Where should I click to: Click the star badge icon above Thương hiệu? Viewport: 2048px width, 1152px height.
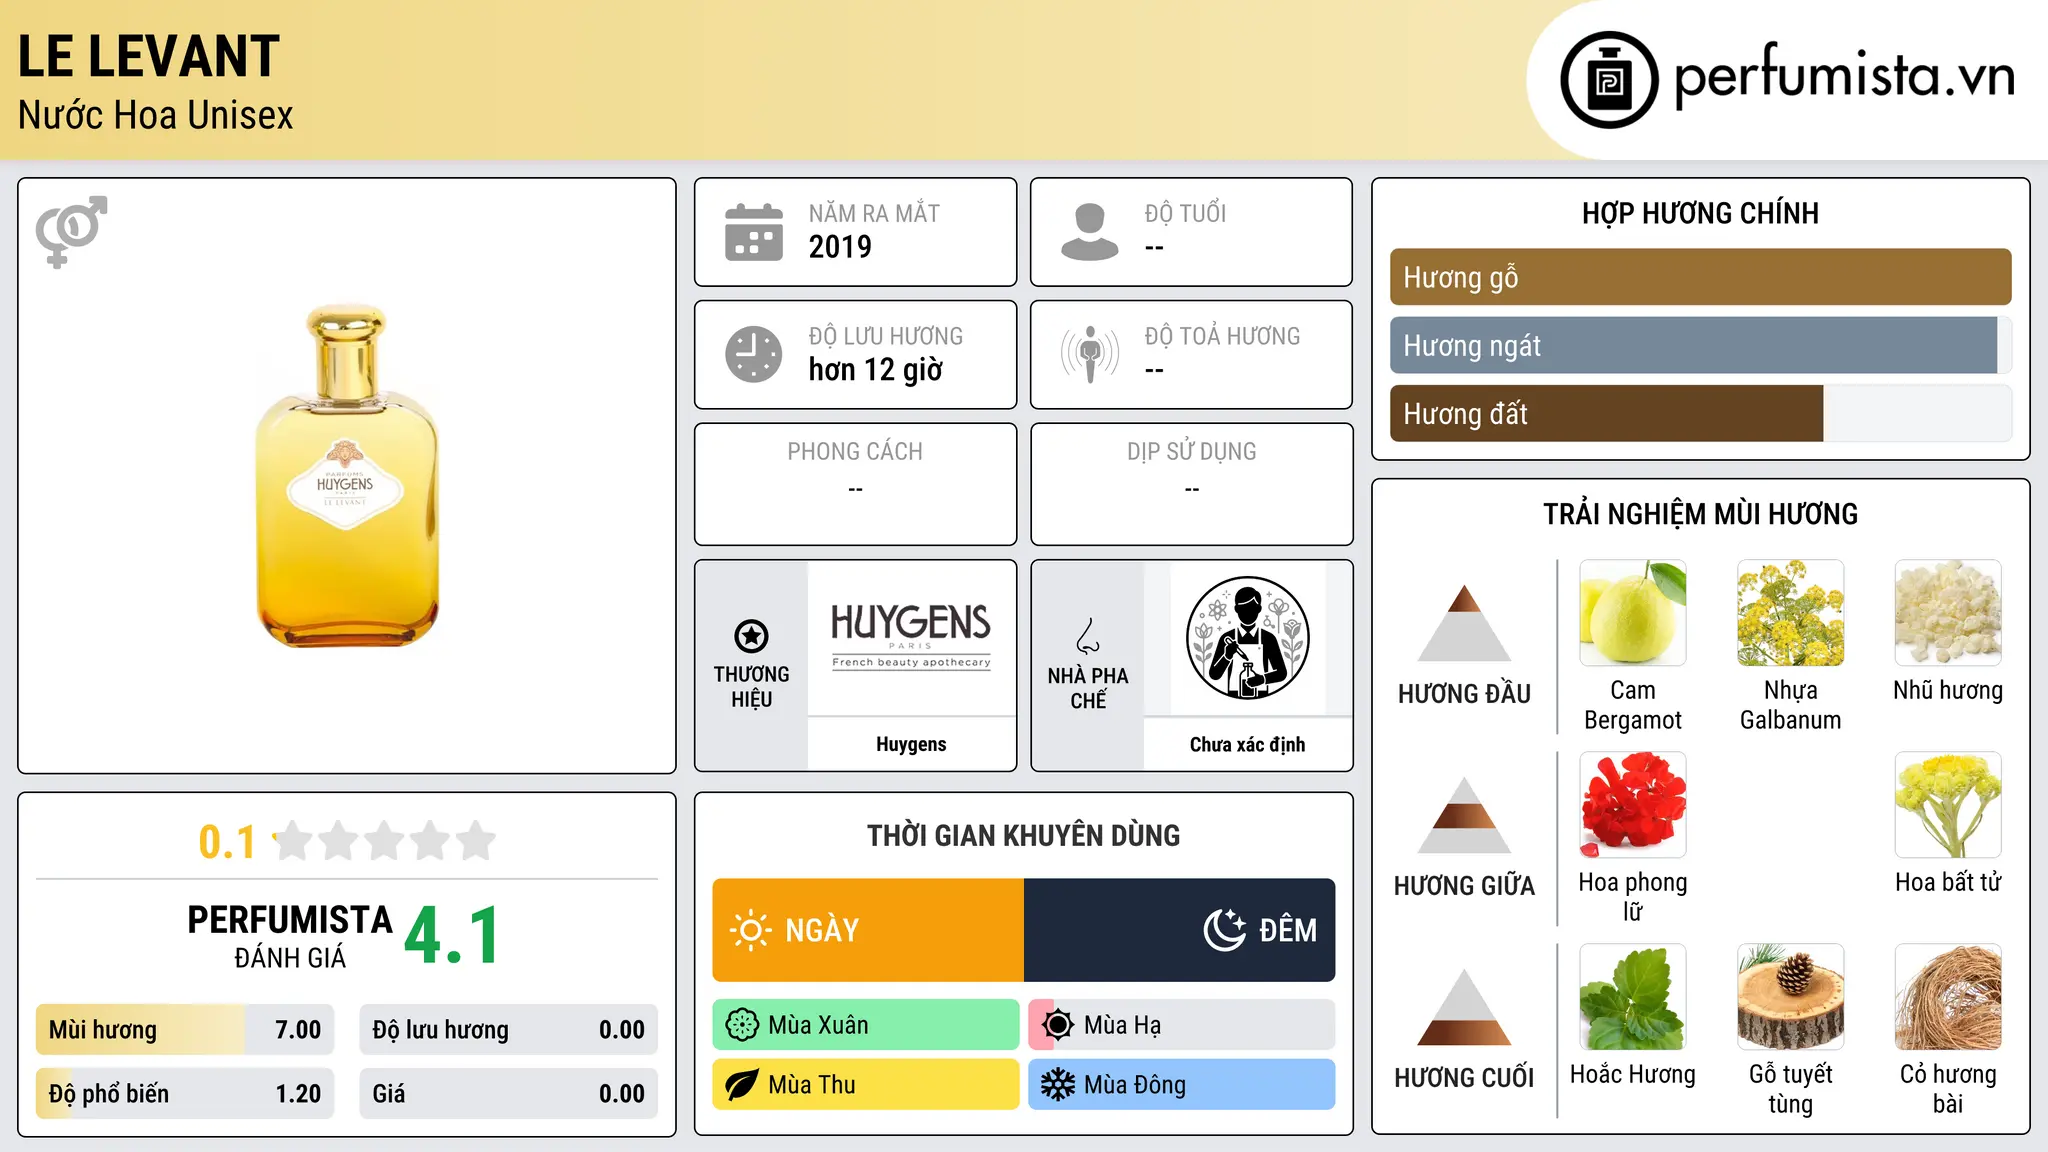tap(751, 636)
